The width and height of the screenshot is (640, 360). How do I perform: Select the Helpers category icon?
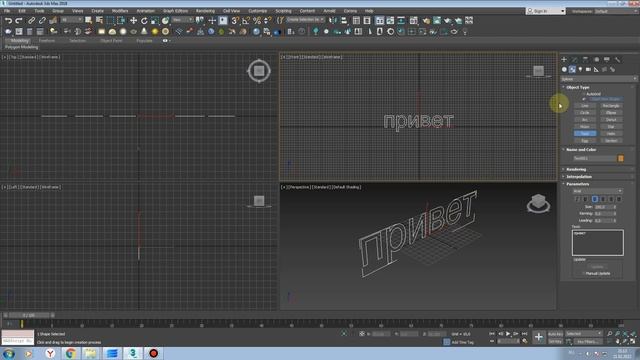(x=596, y=70)
